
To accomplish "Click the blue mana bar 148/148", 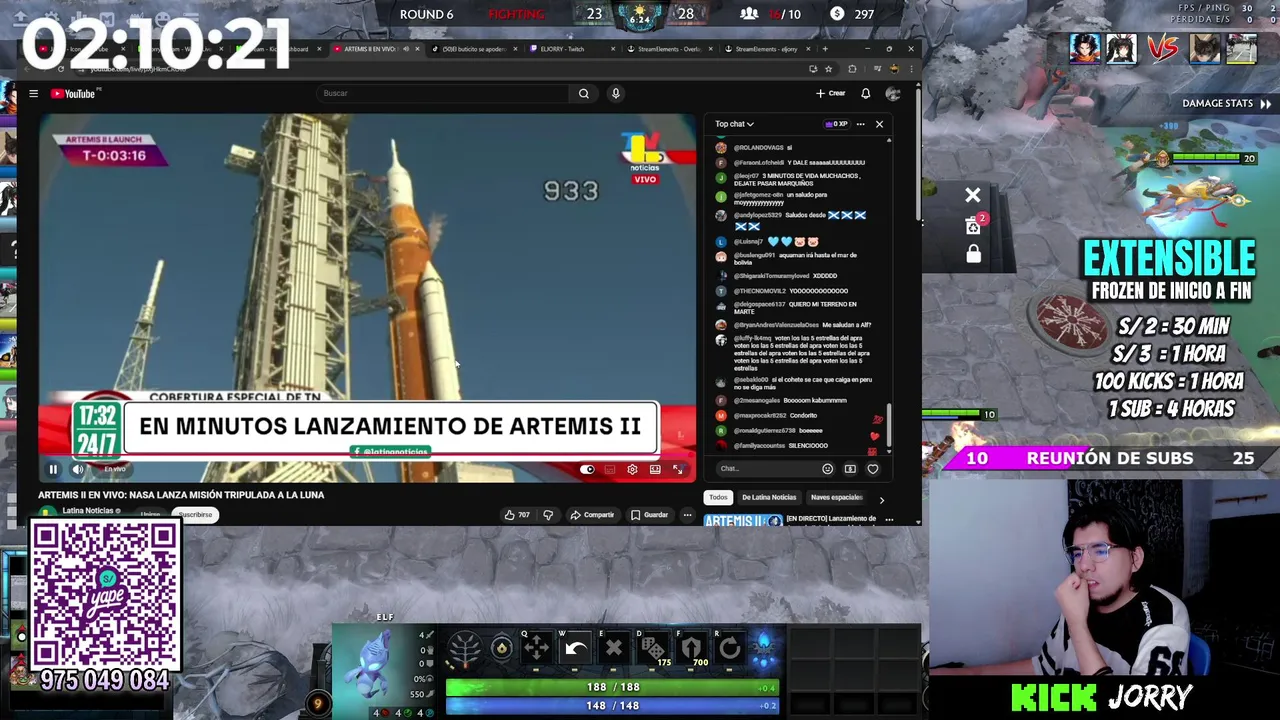I will (612, 706).
